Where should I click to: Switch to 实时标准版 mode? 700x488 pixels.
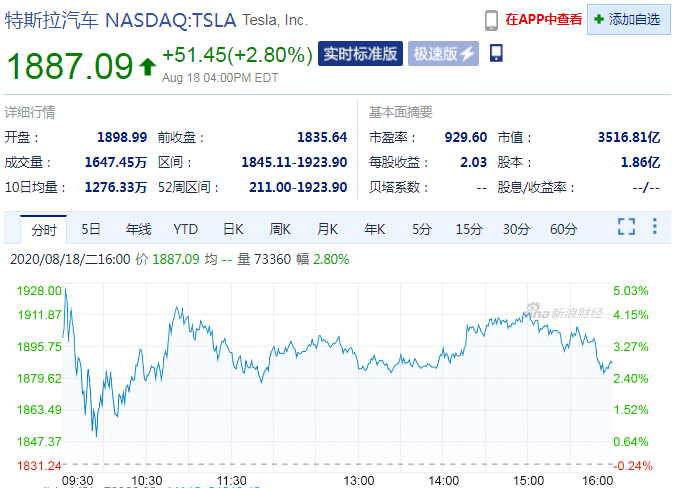(360, 54)
